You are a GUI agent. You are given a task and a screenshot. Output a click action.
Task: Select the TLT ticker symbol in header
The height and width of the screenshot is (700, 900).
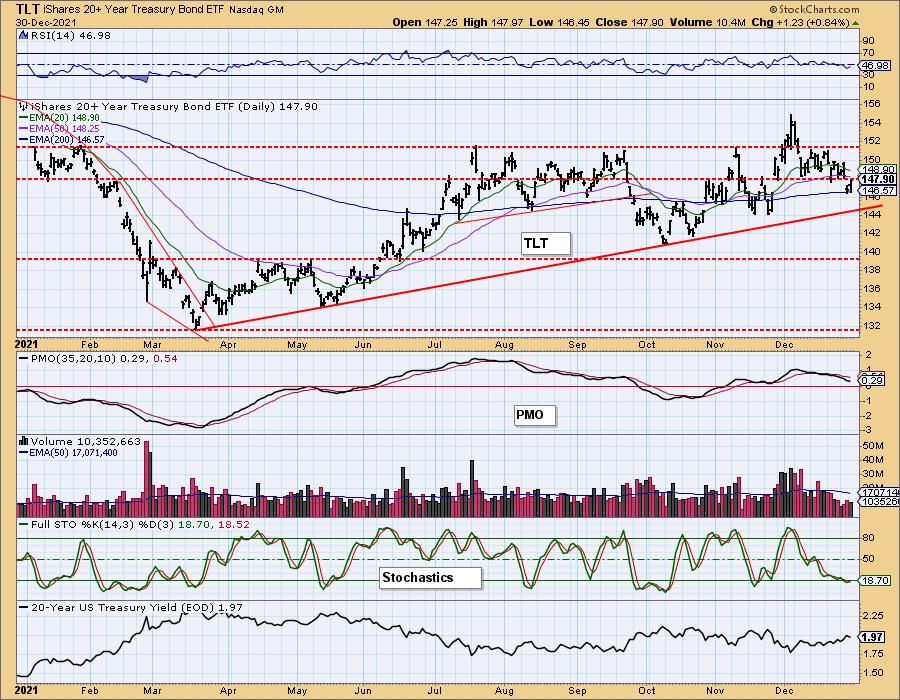pyautogui.click(x=28, y=9)
